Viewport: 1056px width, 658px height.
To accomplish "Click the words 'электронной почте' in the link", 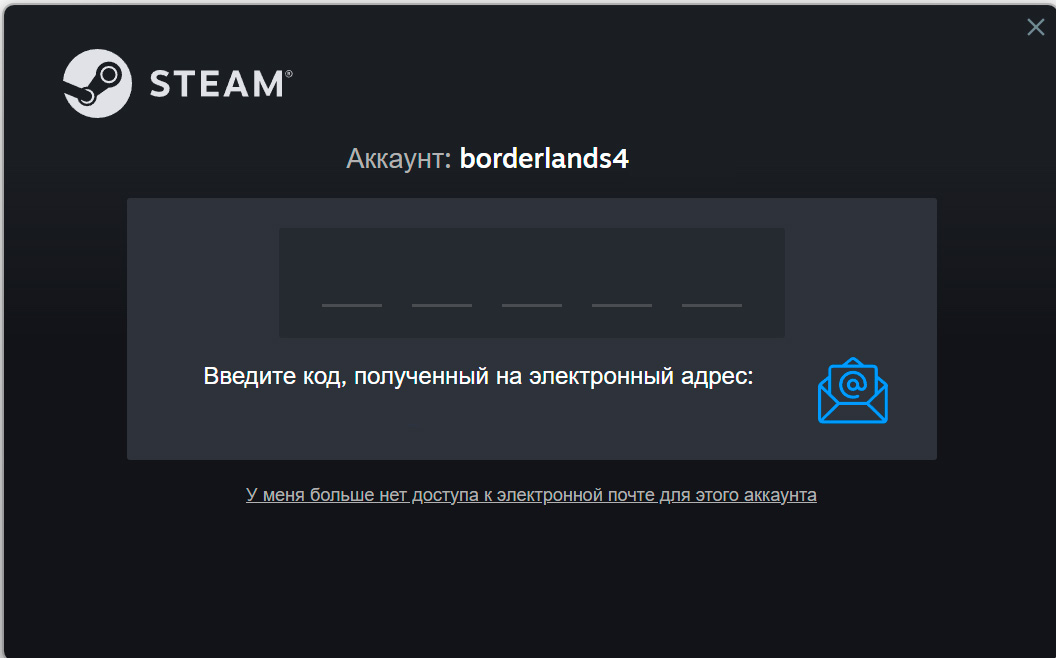I will point(576,495).
